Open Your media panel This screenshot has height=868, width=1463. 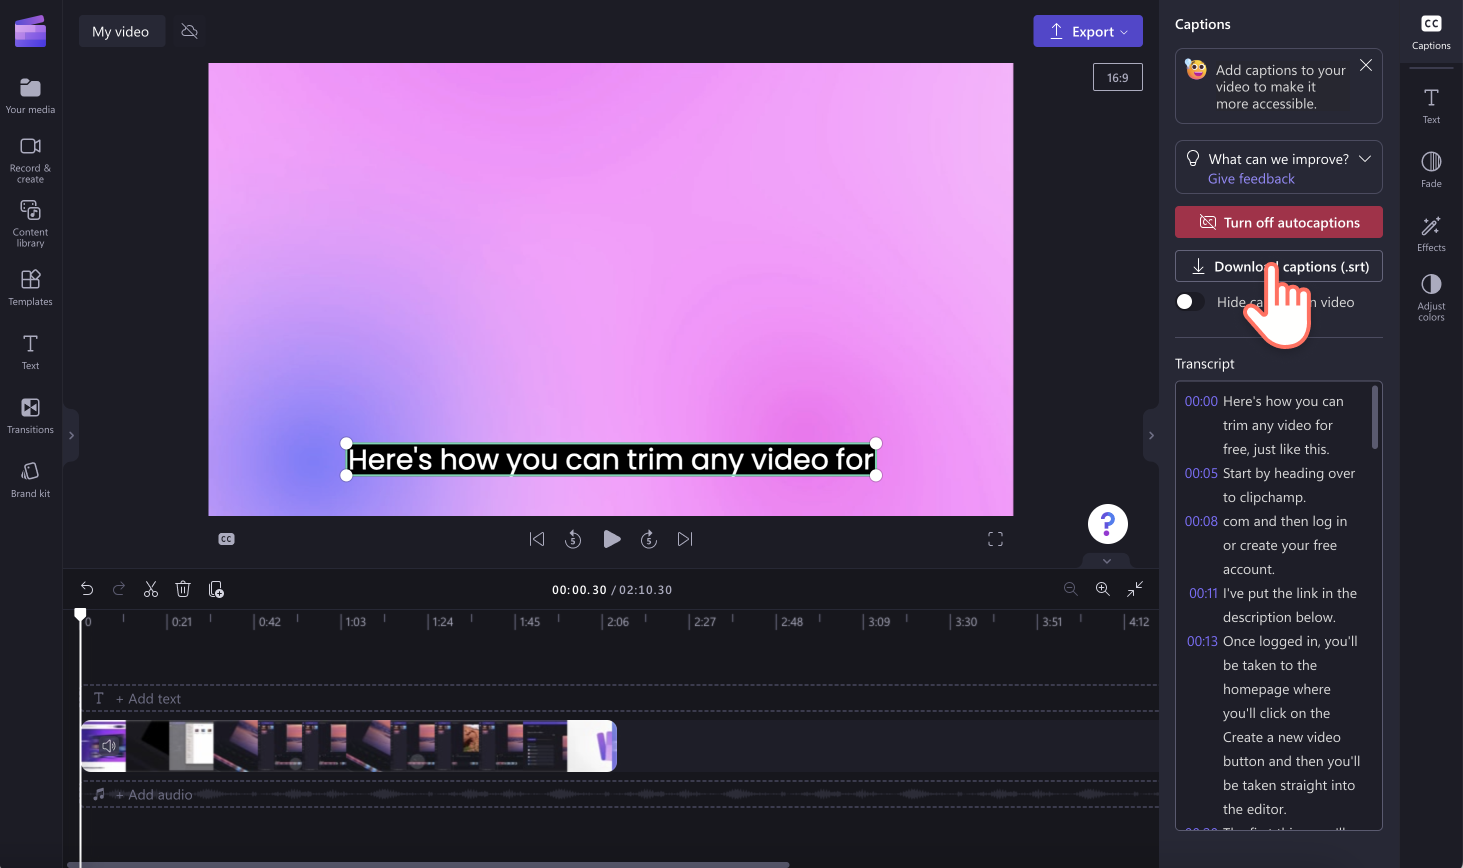pos(30,96)
